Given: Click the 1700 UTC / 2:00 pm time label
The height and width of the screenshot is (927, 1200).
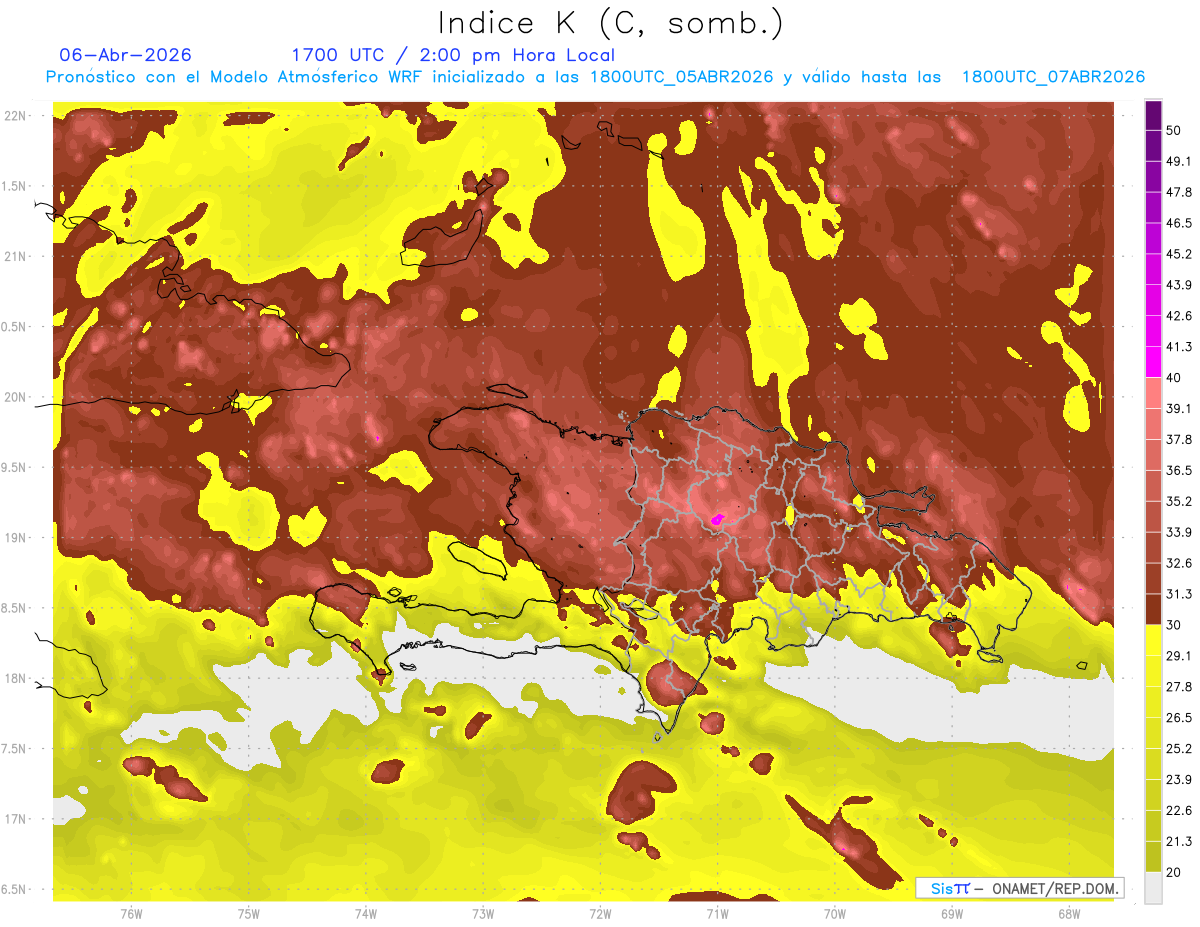Looking at the screenshot, I should pyautogui.click(x=453, y=55).
